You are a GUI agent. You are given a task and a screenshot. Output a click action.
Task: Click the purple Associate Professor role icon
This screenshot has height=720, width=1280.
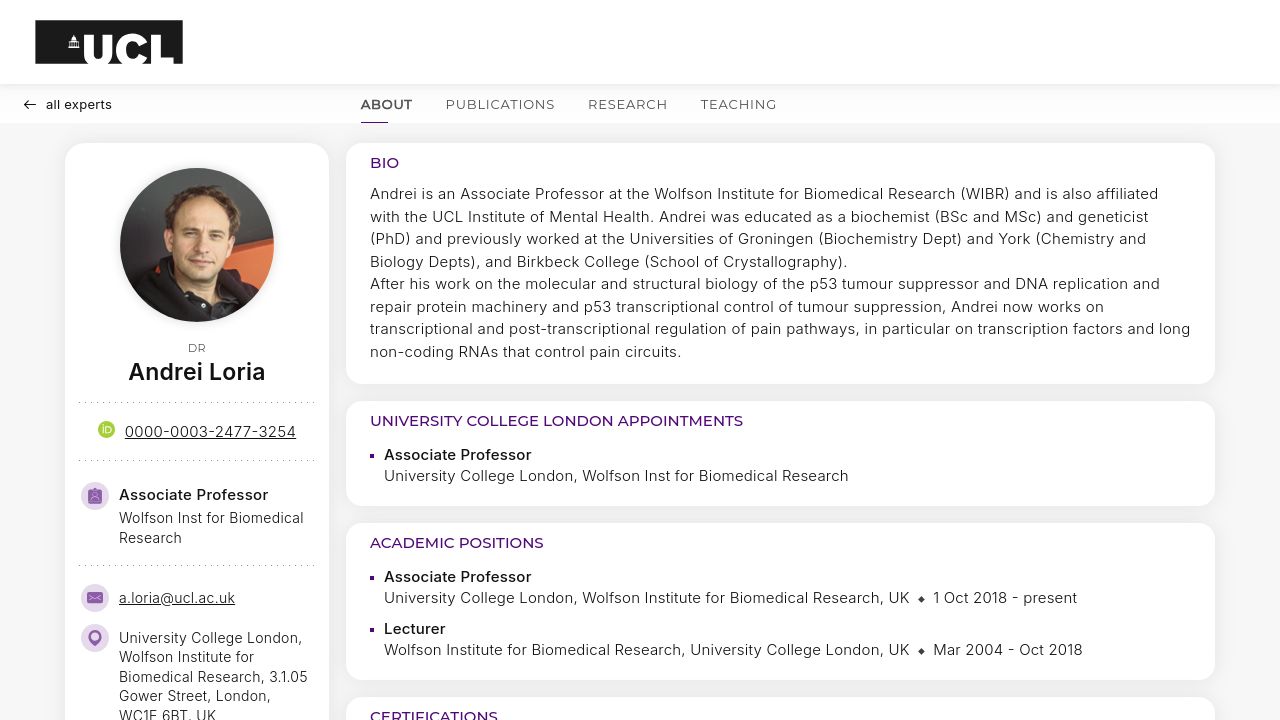[x=95, y=496]
